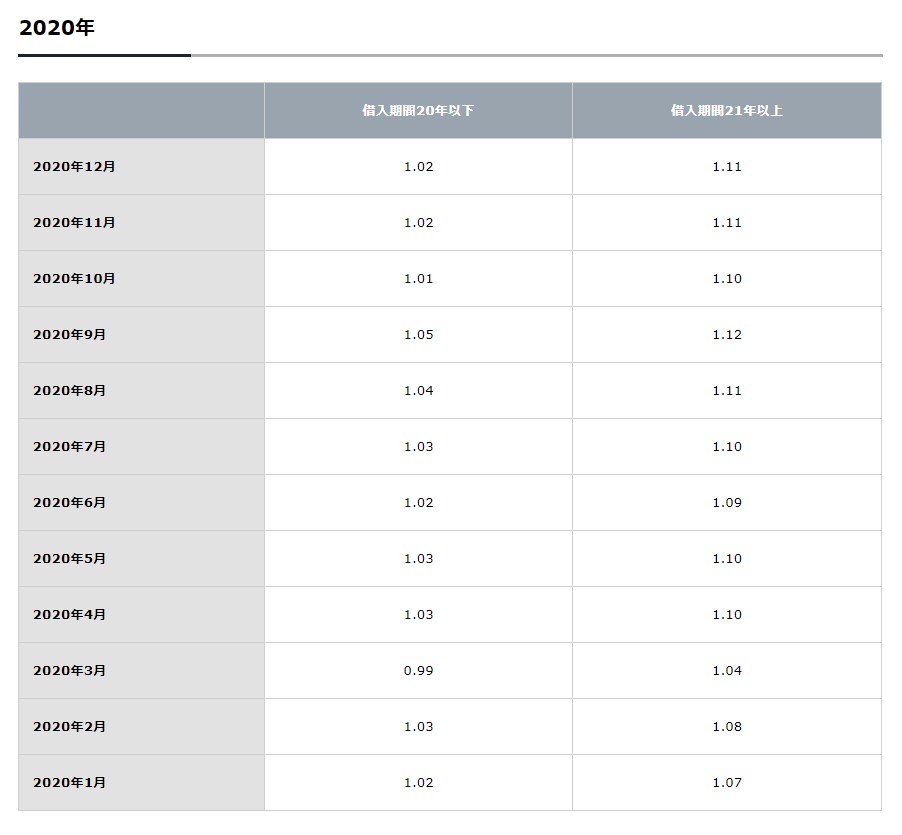Select the 借入期間20年以下 column header
The image size is (902, 835).
(x=418, y=110)
